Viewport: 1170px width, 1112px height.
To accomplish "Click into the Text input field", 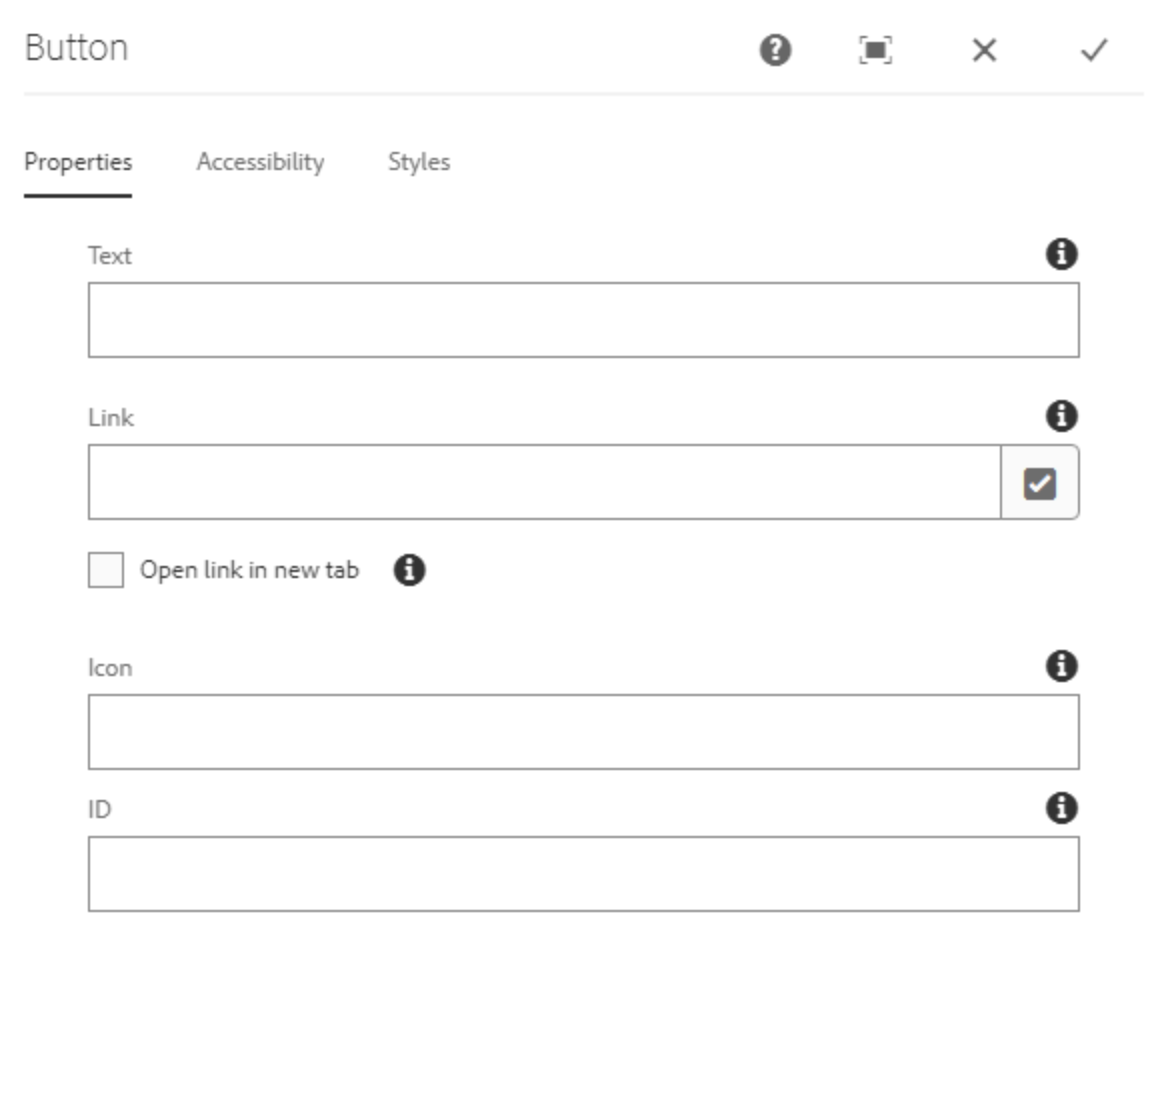I will click(583, 320).
